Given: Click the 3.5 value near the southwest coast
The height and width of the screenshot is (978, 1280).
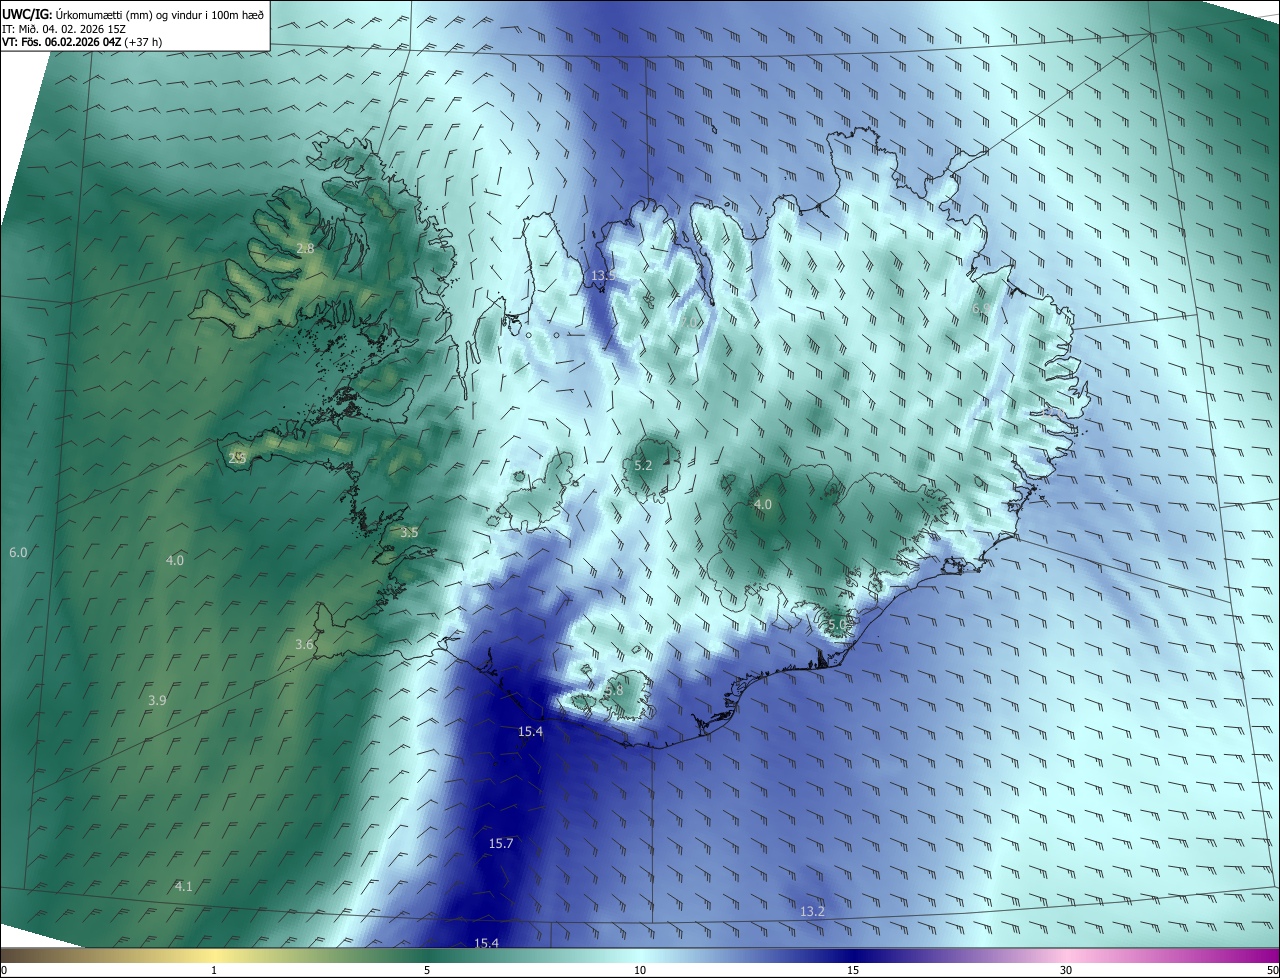Looking at the screenshot, I should click(409, 533).
